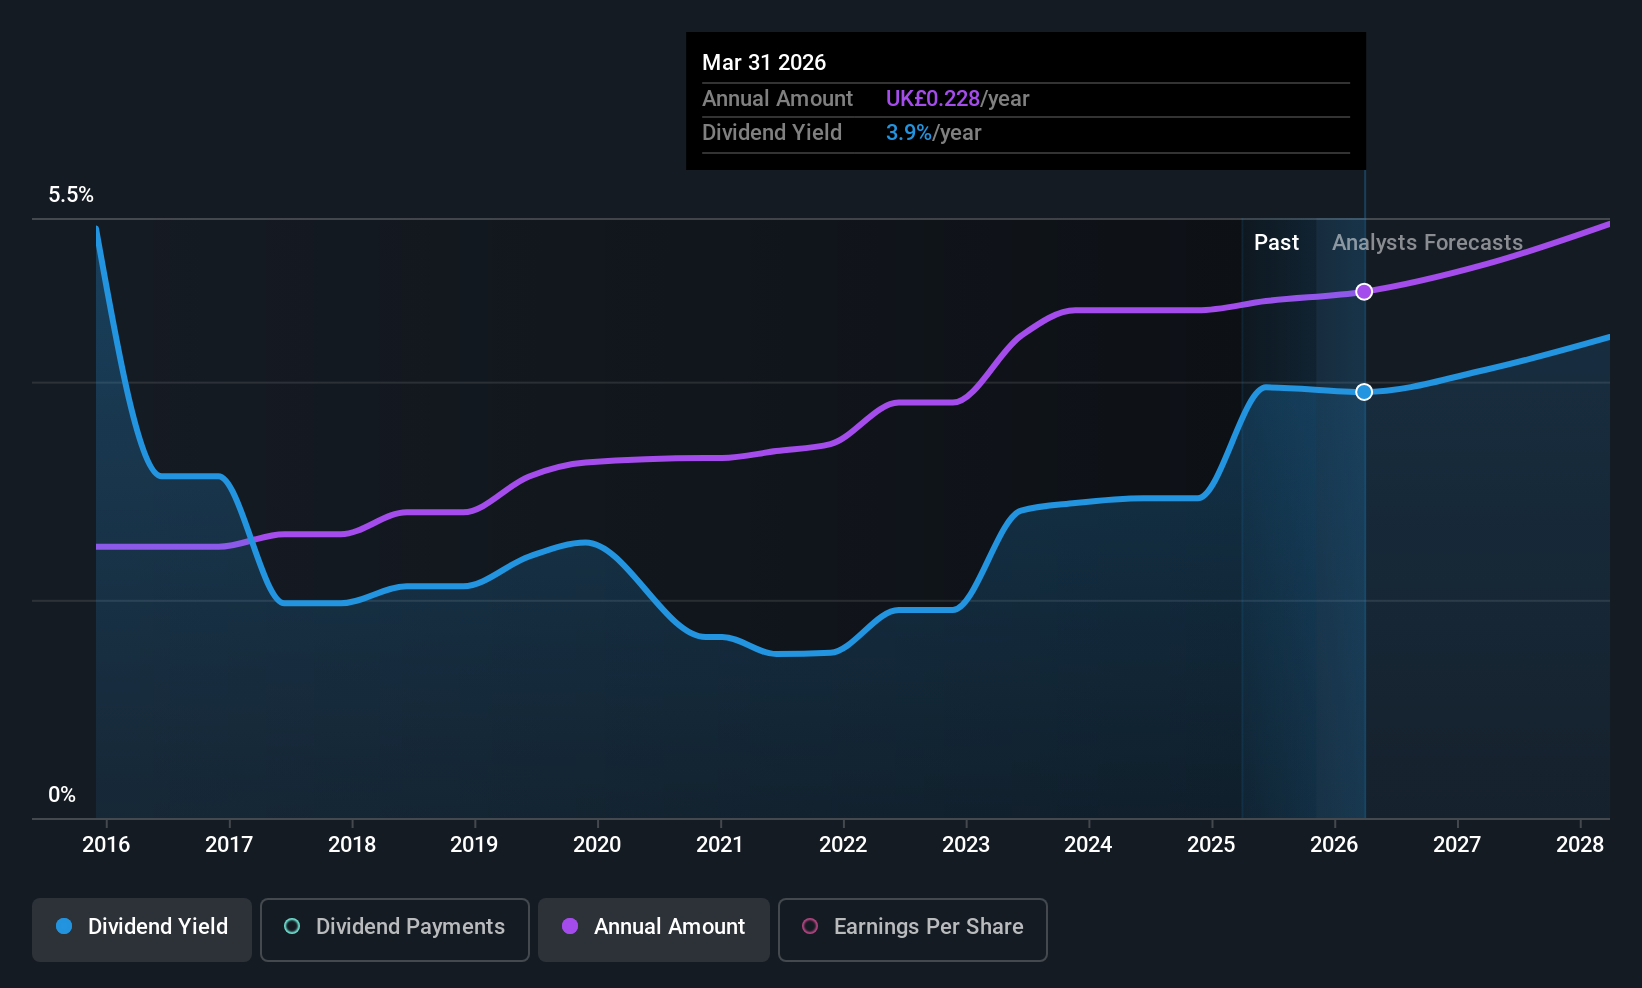Click the 3.9% dividend yield value in tooltip
Screen dimensions: 1642x988
coord(909,133)
